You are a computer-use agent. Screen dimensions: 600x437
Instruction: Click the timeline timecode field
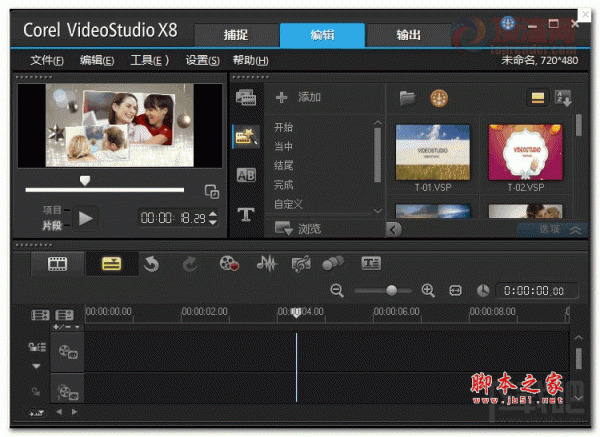point(536,291)
